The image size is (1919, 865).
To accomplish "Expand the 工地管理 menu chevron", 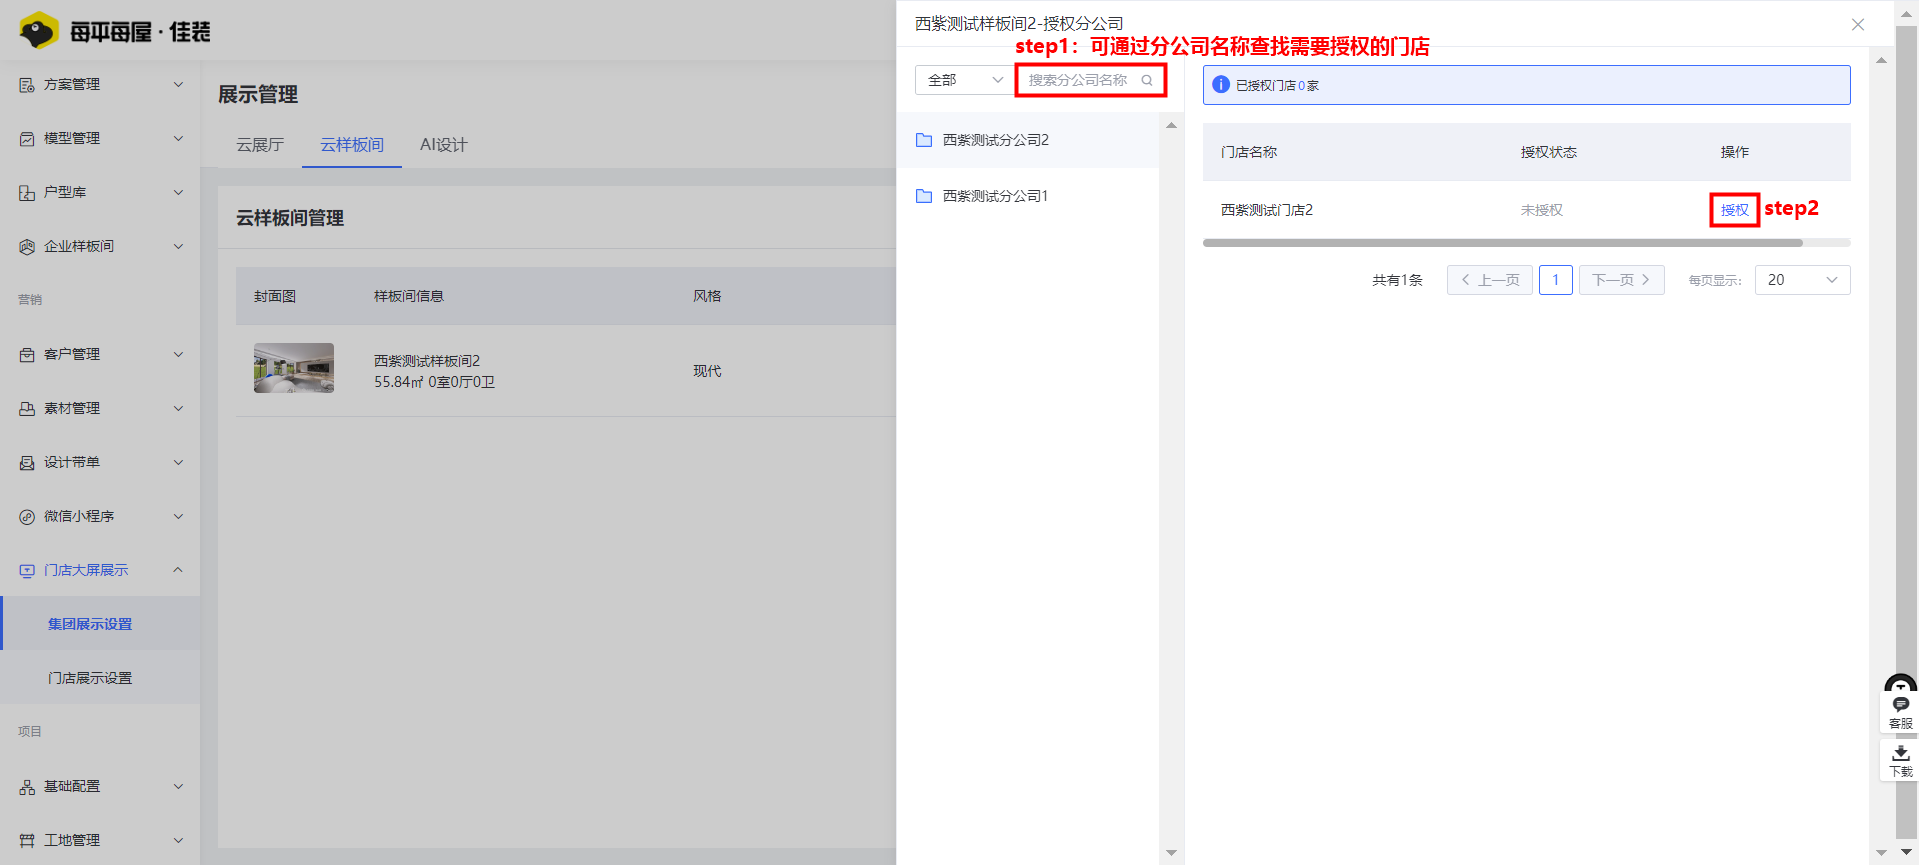I will (x=178, y=841).
